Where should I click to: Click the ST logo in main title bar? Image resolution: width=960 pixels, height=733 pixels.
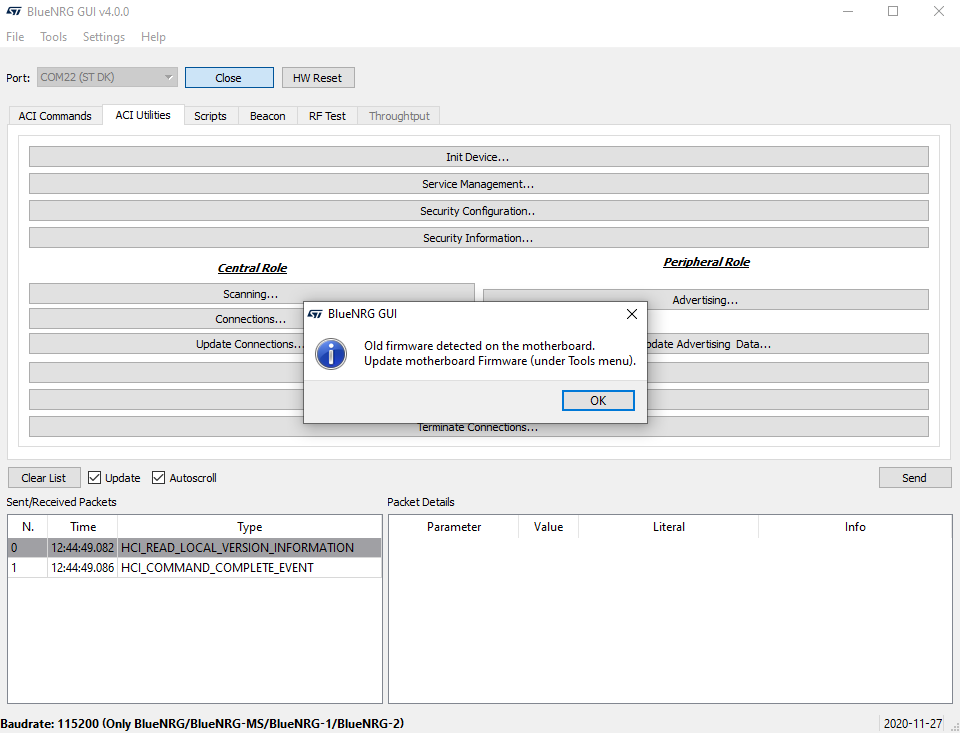pos(13,12)
